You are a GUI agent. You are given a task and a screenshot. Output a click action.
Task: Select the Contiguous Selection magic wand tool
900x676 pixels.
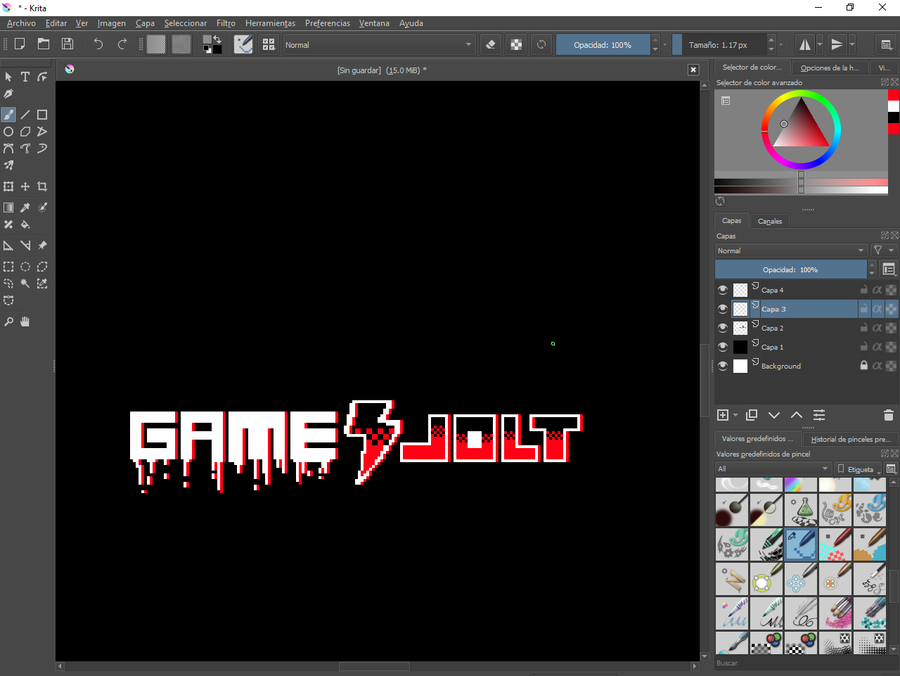(x=25, y=283)
